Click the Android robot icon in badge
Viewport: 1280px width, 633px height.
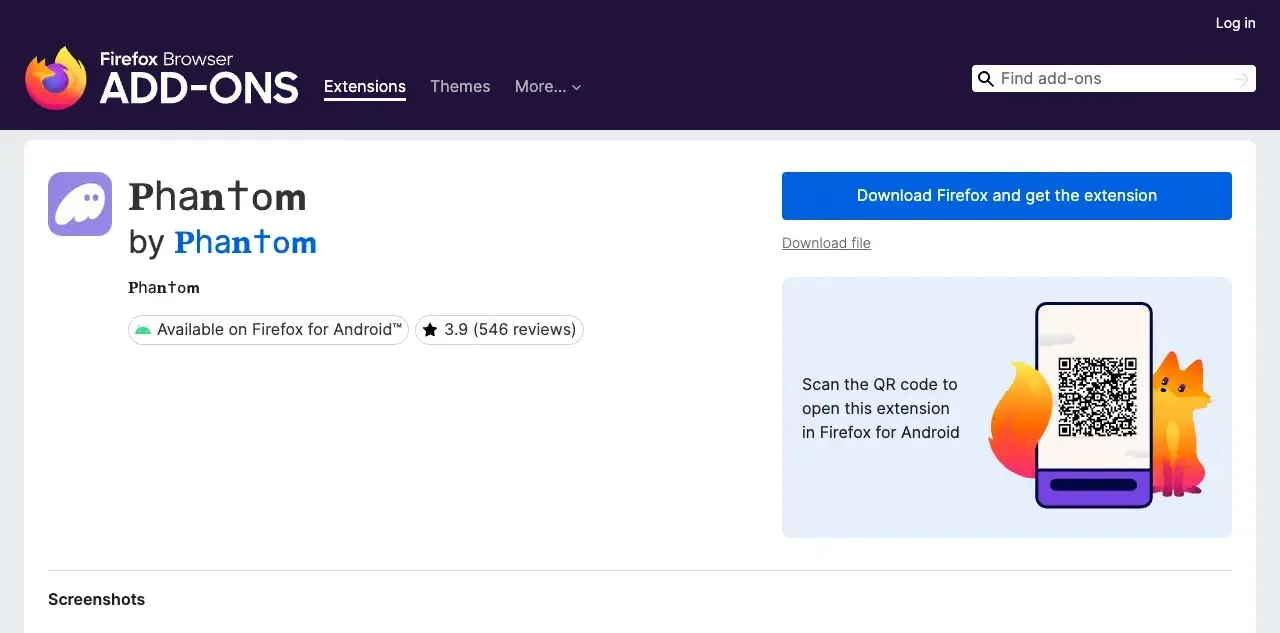pos(143,330)
